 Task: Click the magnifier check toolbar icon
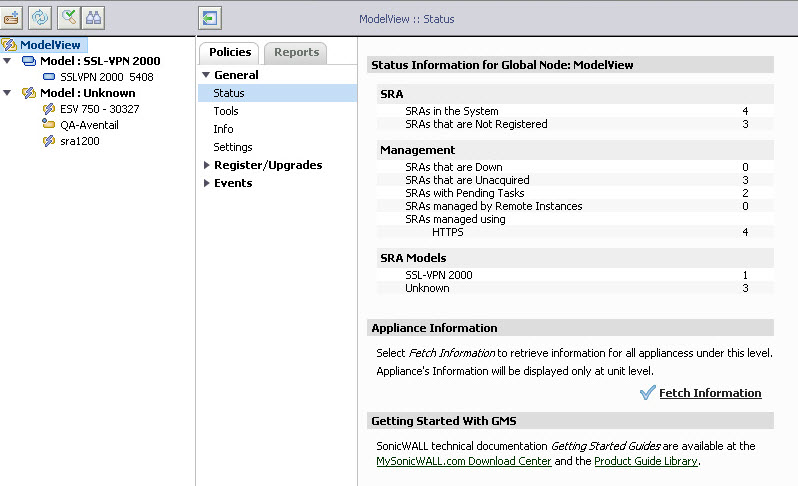click(x=69, y=18)
